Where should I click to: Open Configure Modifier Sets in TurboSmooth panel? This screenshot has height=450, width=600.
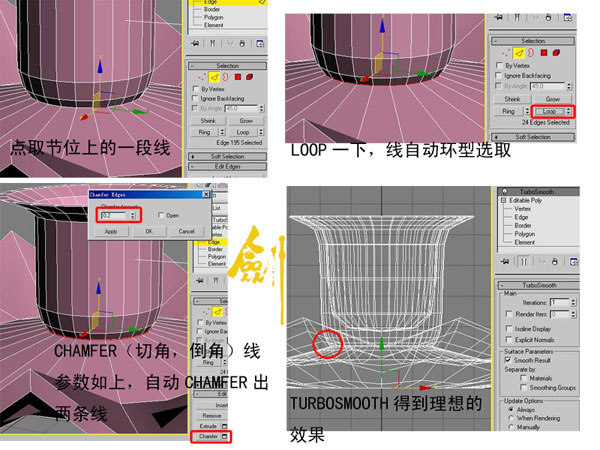pos(574,262)
